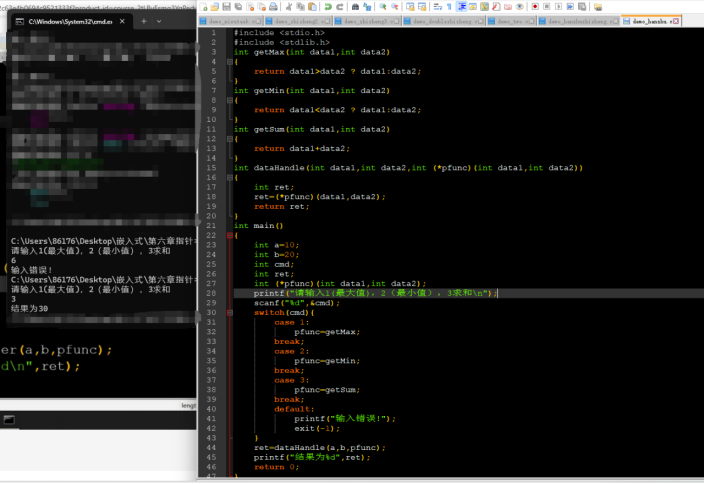This screenshot has width=705, height=484.
Task: Open a file with the folder icon
Action: point(215,7)
